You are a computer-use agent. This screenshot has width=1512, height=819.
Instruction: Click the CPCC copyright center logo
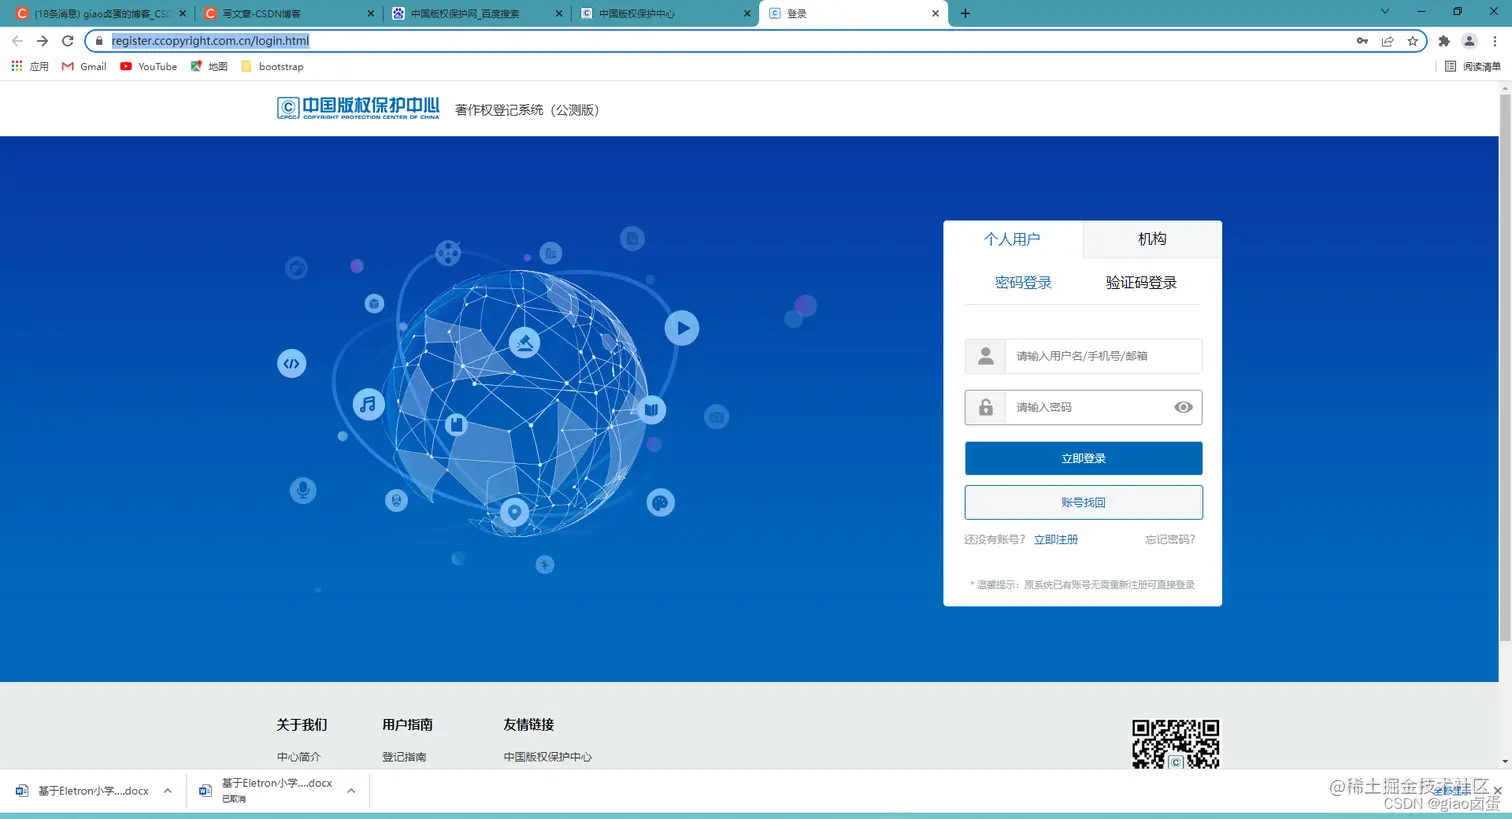(x=358, y=107)
